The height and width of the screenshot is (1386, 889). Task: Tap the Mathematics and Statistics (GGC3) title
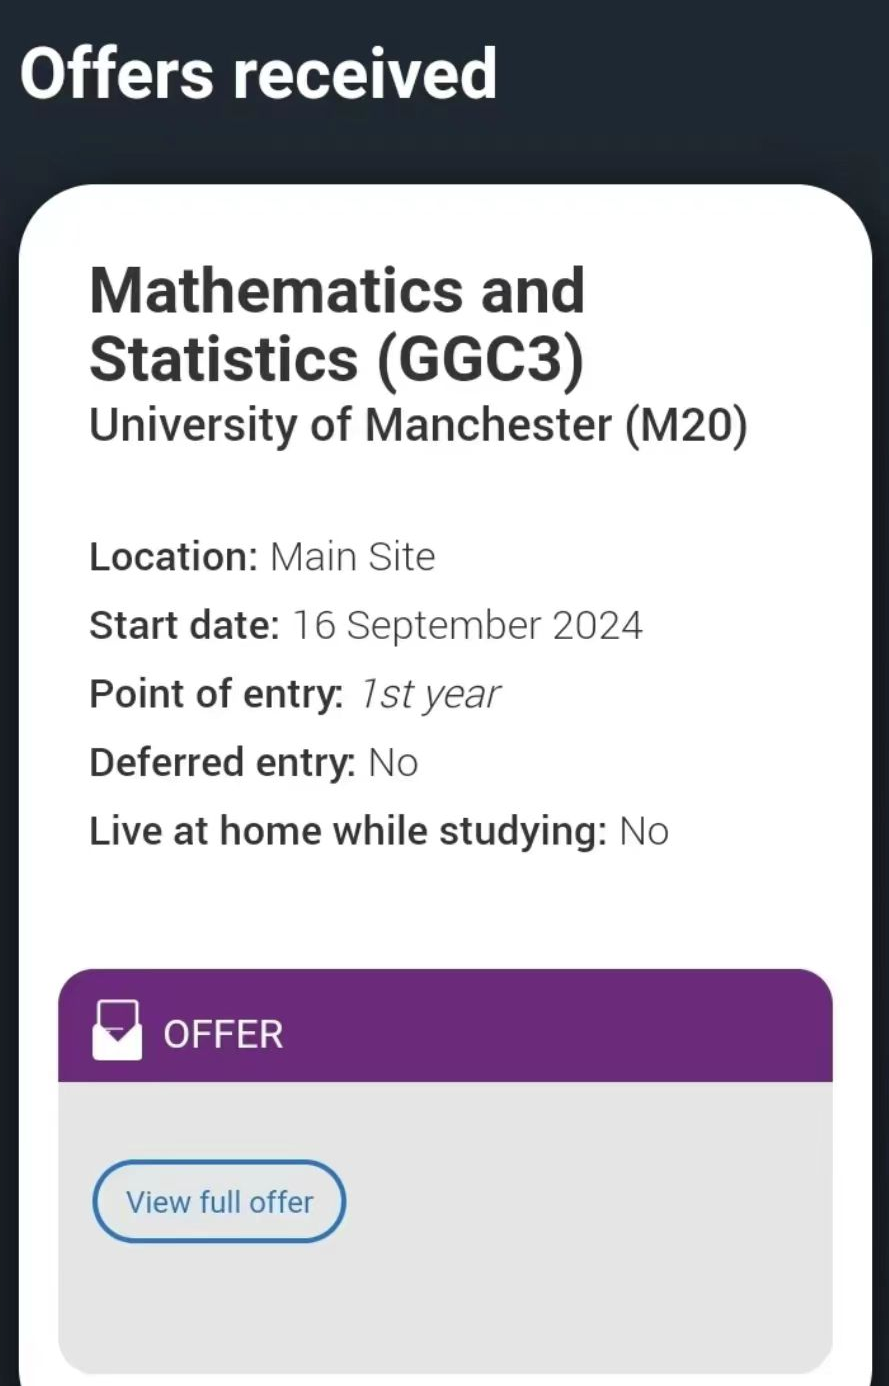337,325
